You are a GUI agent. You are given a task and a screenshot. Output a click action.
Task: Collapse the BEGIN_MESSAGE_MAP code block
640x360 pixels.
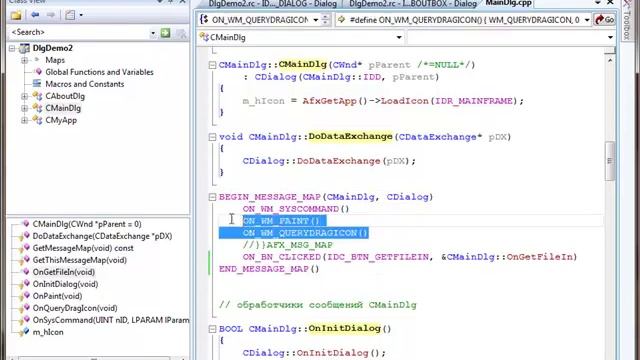click(x=212, y=197)
